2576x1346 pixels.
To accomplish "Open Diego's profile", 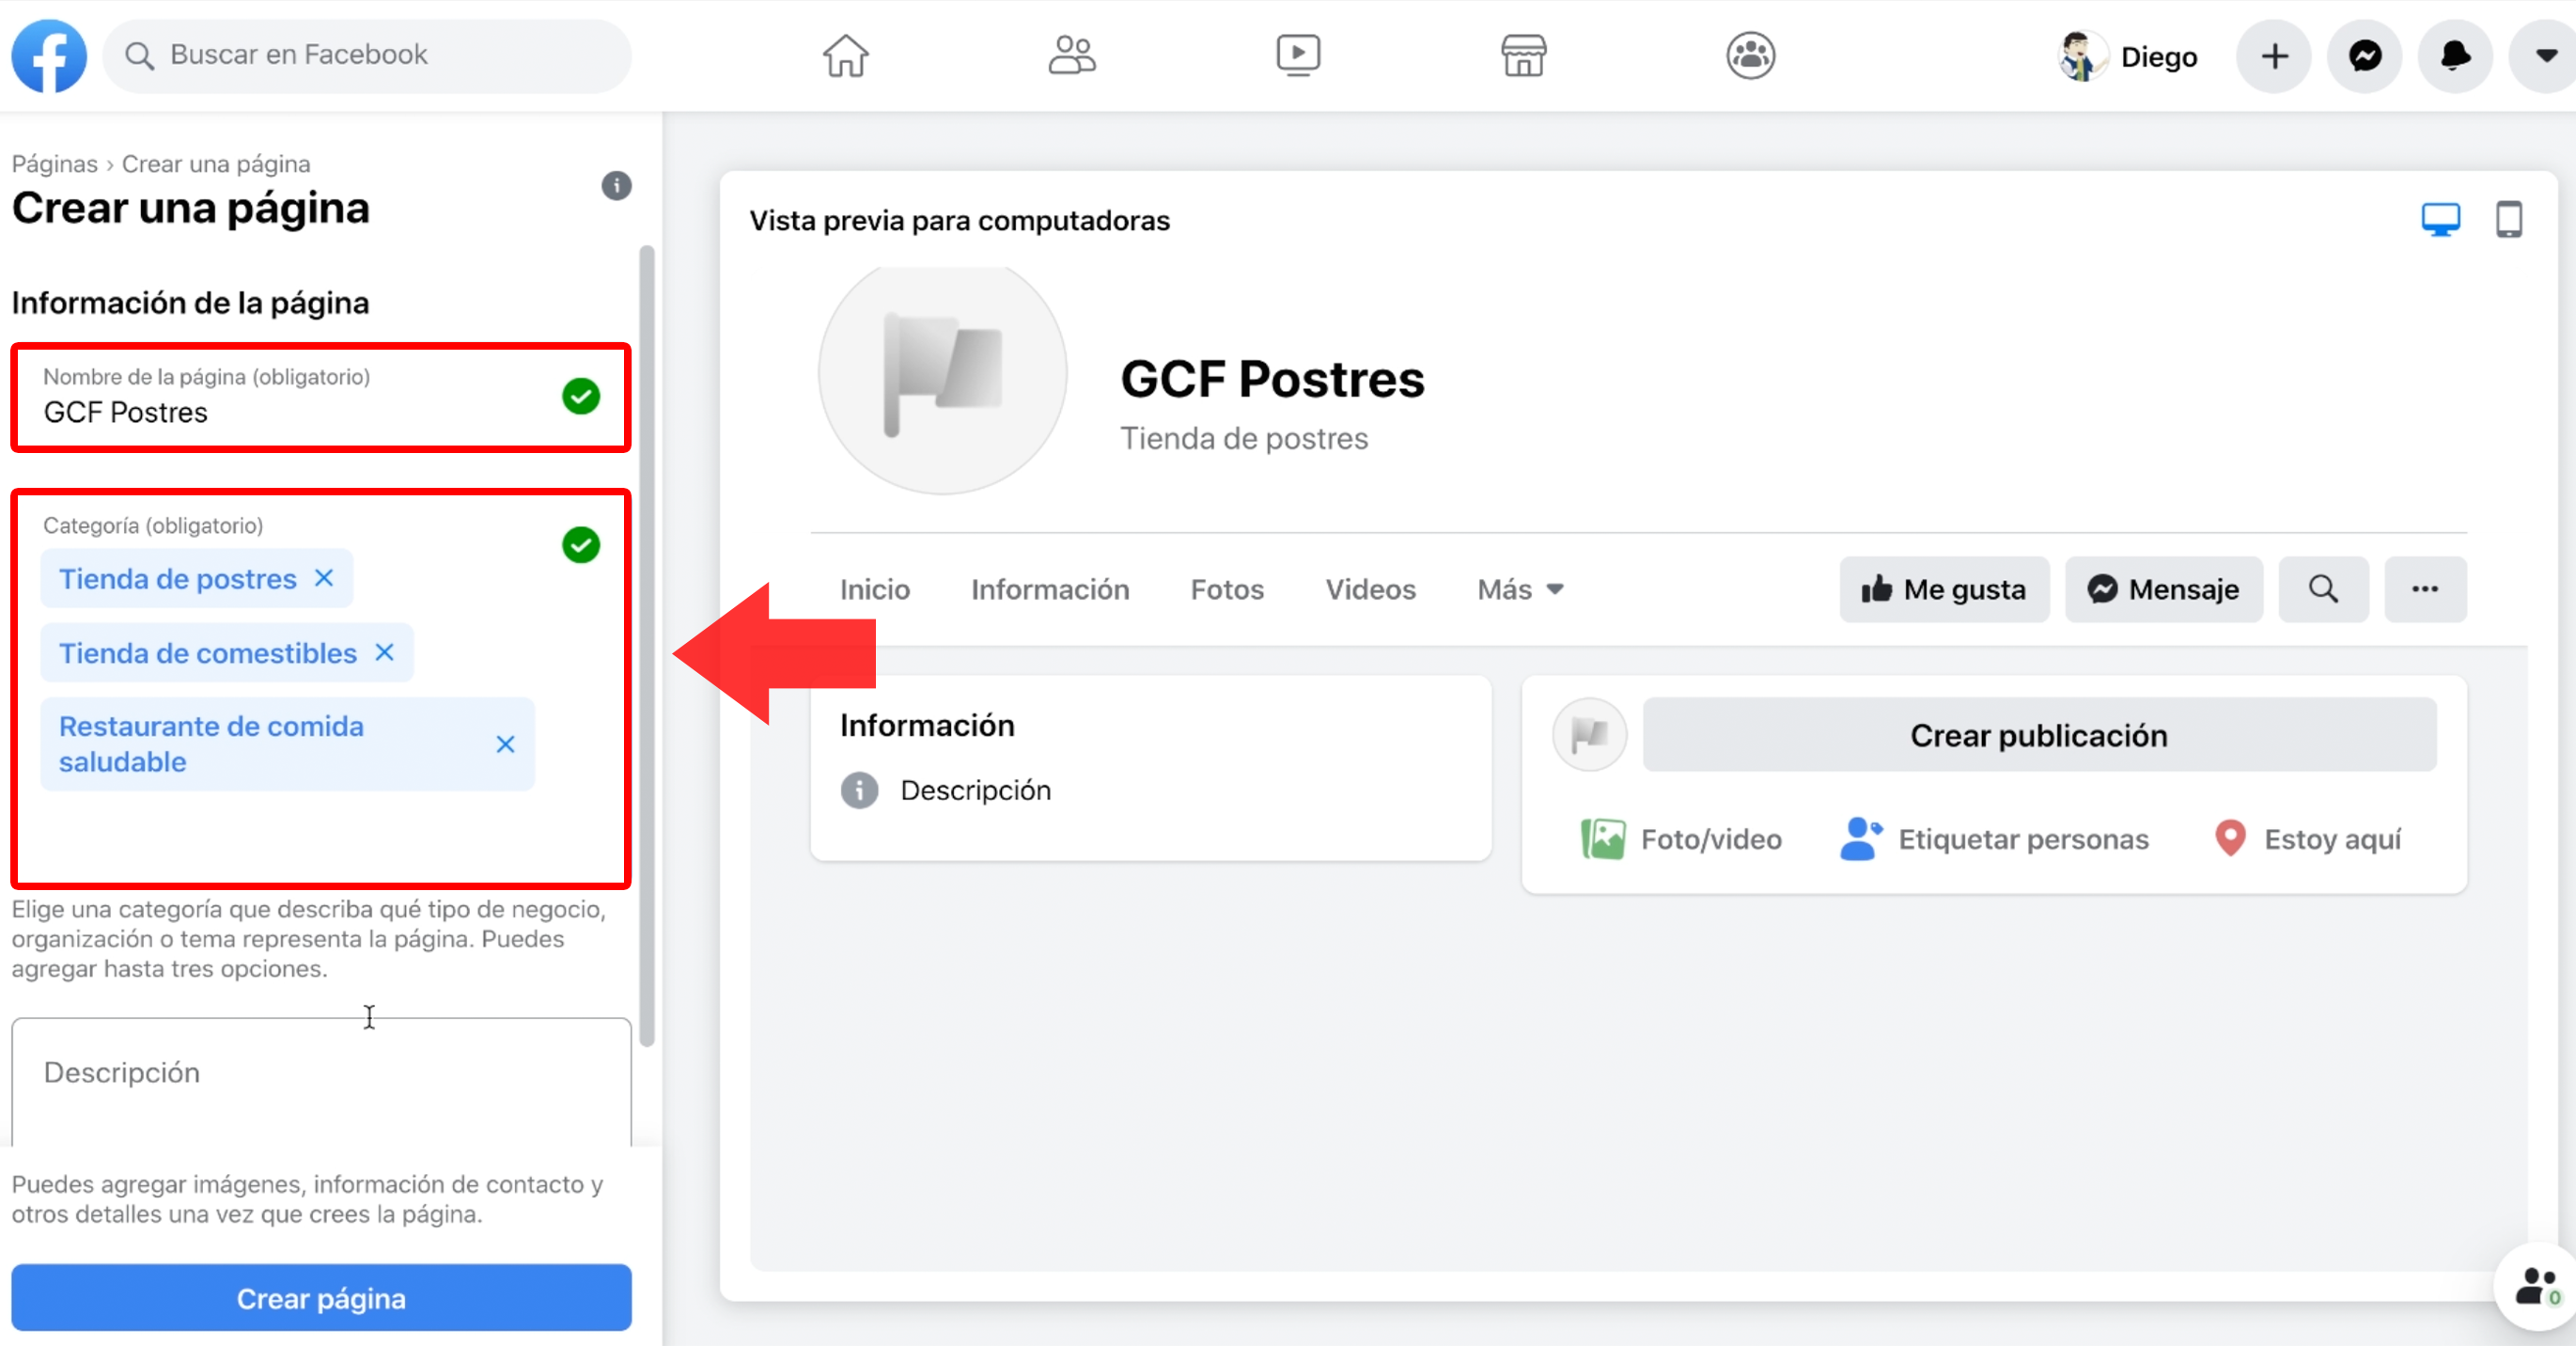I will (x=2128, y=56).
